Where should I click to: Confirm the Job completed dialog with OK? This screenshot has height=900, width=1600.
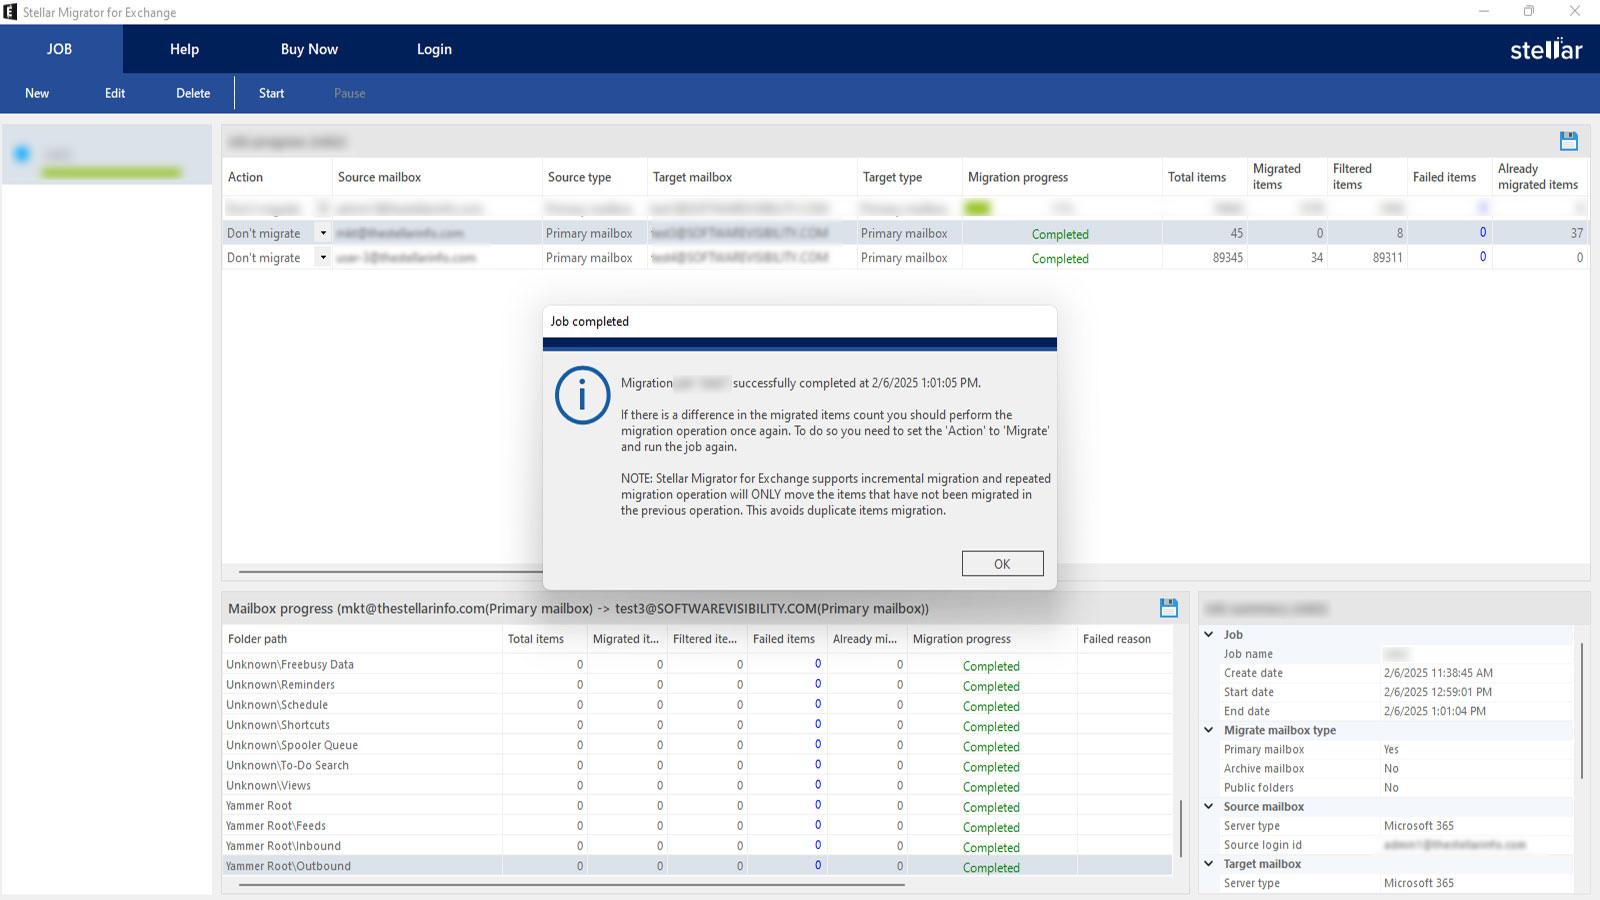1002,564
